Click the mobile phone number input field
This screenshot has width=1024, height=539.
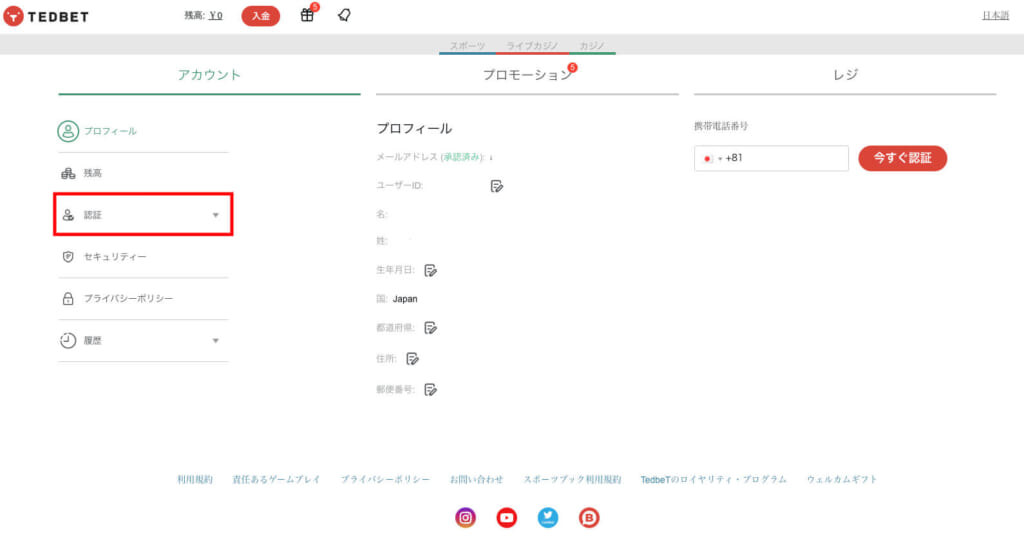coord(771,158)
